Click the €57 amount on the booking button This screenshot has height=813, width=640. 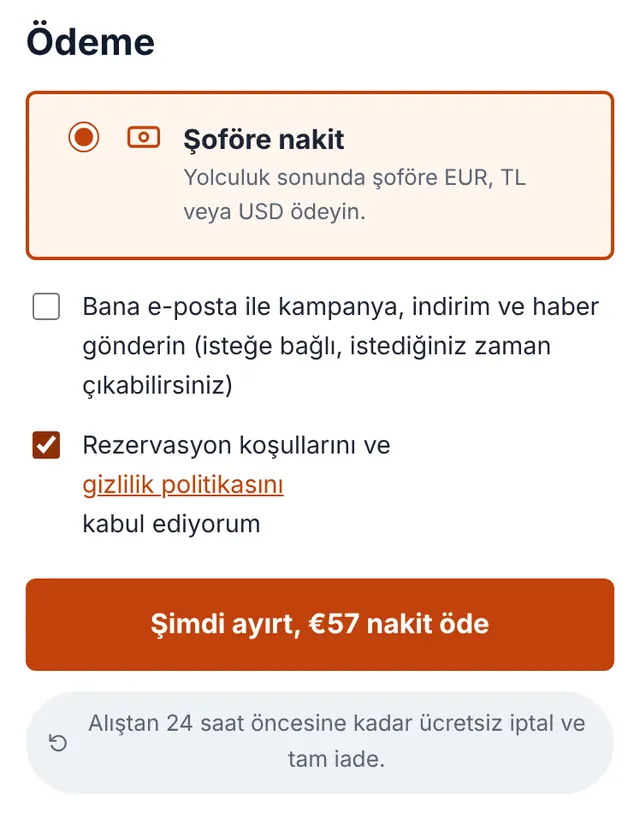[x=333, y=624]
